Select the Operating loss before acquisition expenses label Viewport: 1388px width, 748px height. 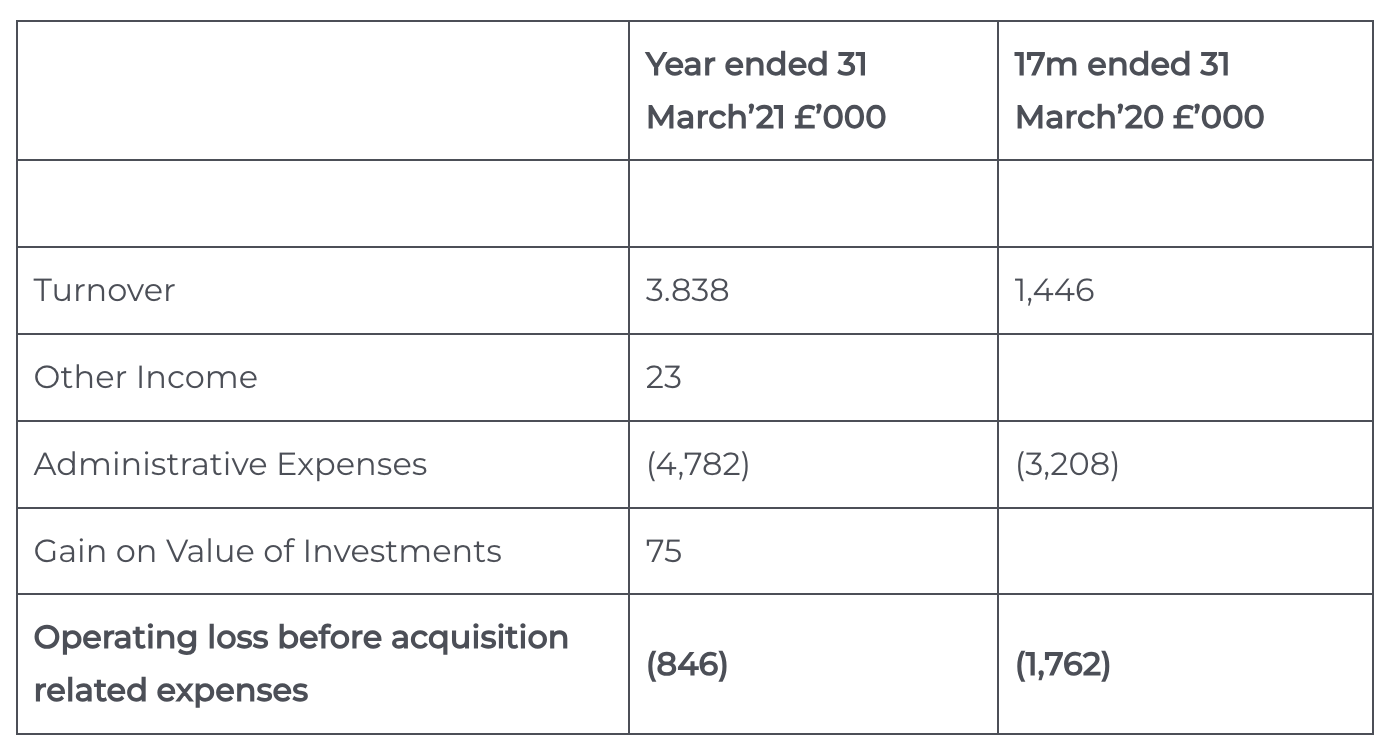pos(300,664)
